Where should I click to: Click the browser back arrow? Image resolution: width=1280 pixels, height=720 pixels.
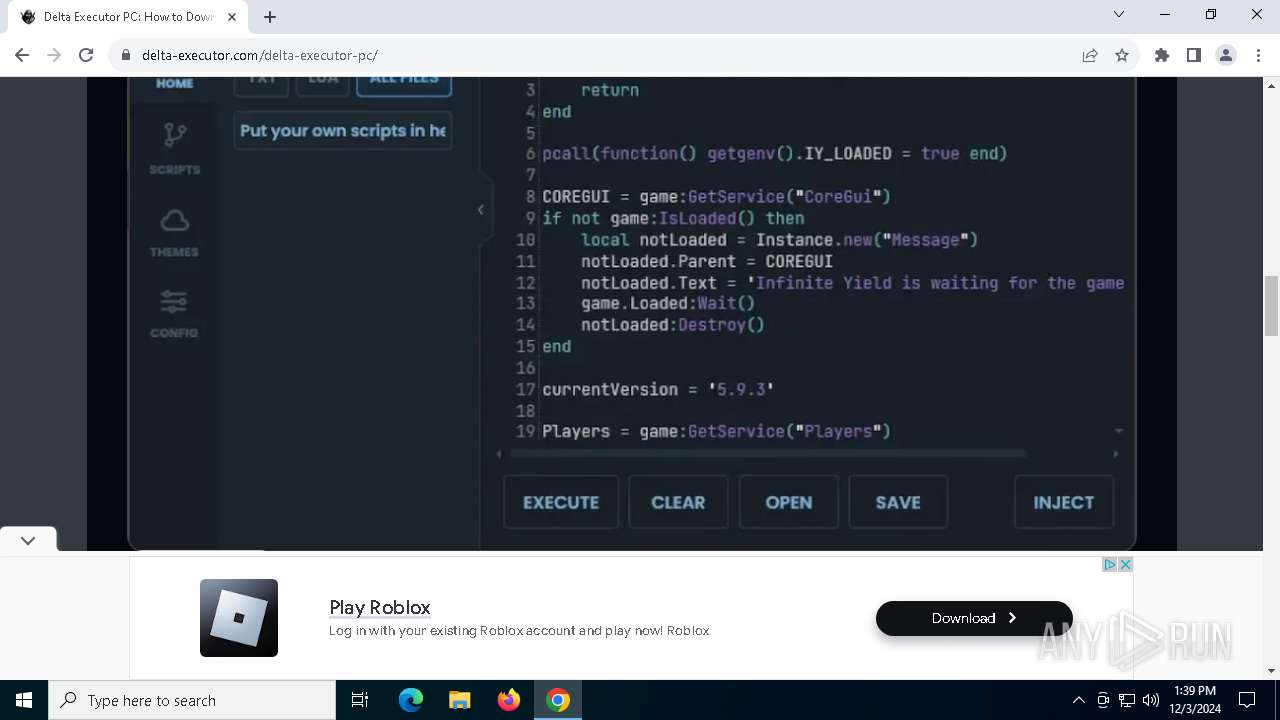point(22,55)
